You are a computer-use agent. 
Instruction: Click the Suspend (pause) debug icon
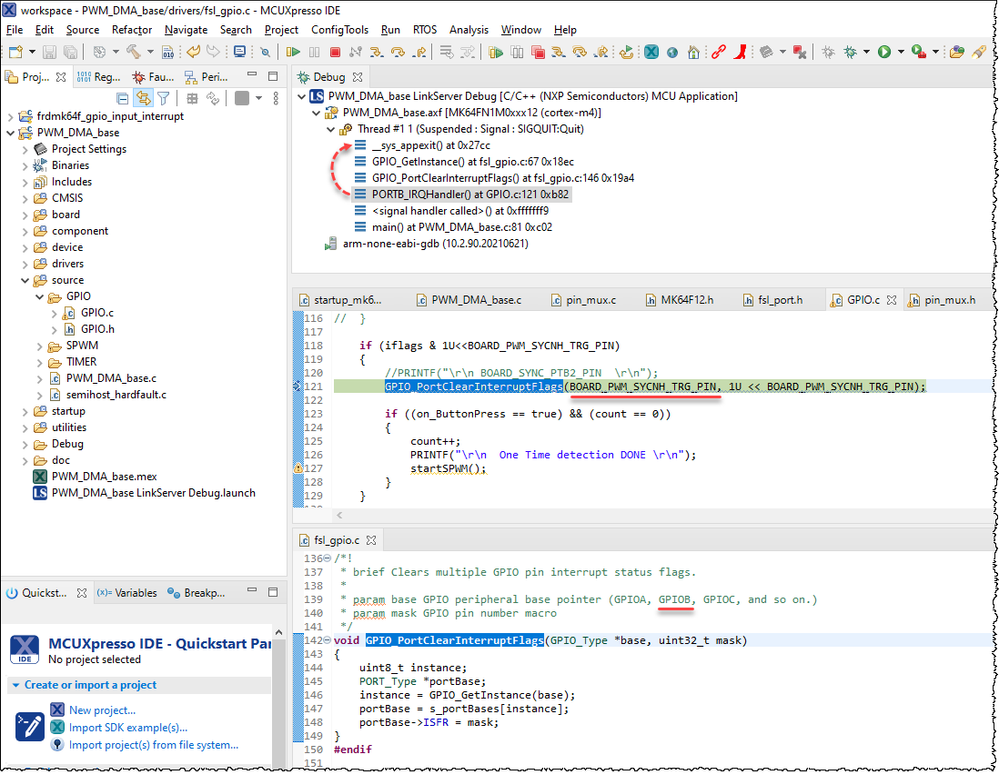(x=314, y=52)
